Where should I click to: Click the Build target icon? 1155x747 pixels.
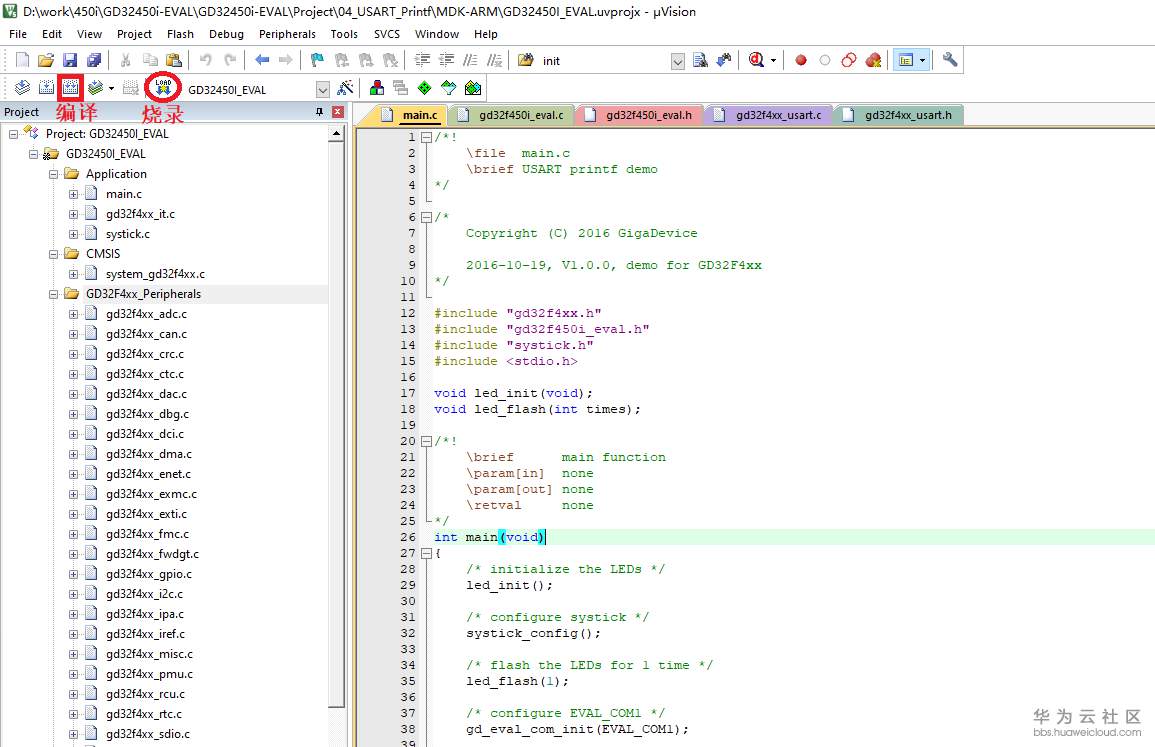(45, 88)
